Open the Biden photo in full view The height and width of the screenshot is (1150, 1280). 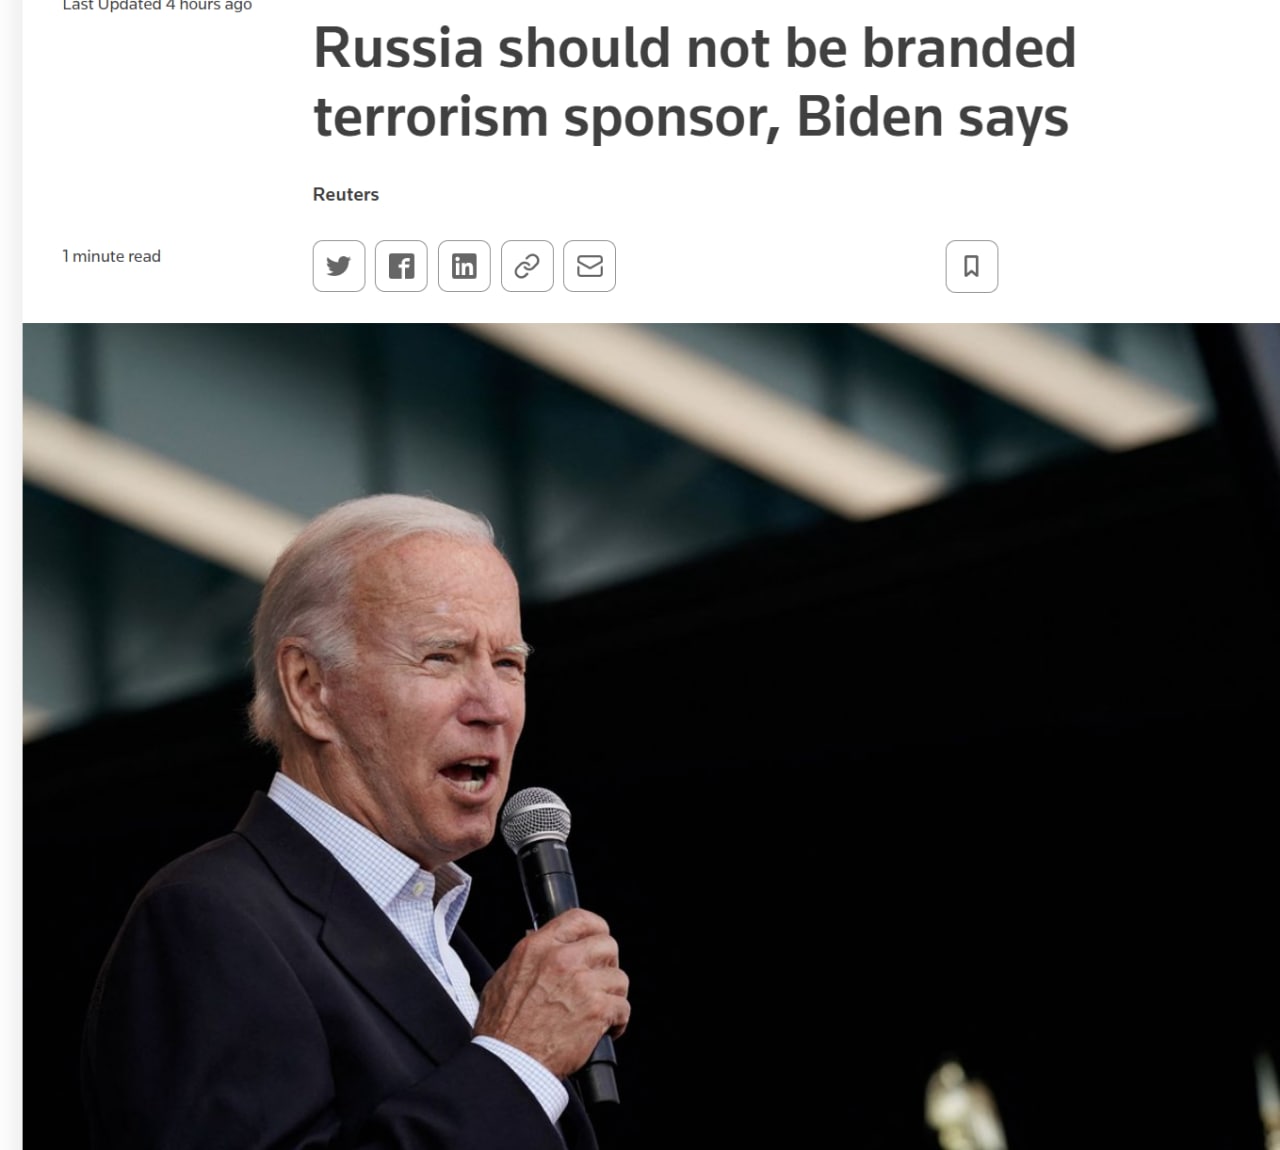pos(651,736)
